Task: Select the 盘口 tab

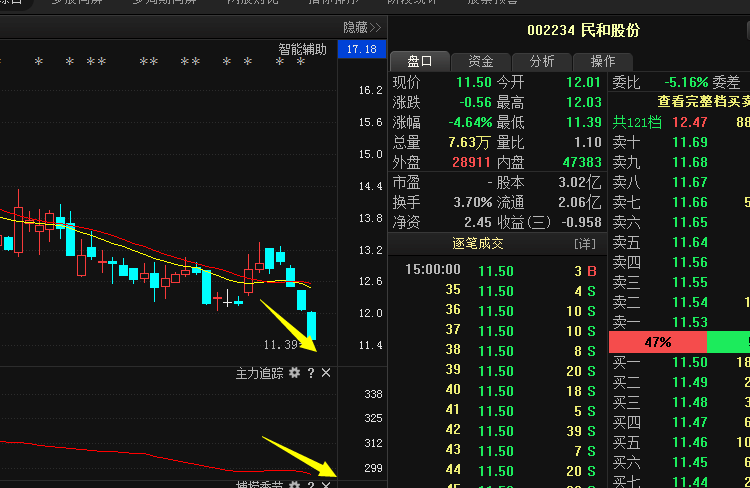Action: (420, 61)
